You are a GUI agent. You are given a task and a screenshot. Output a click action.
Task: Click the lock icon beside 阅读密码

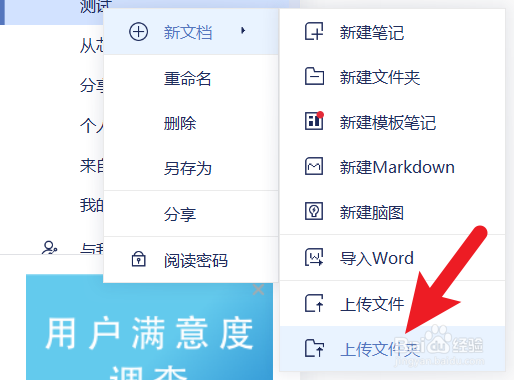(138, 259)
